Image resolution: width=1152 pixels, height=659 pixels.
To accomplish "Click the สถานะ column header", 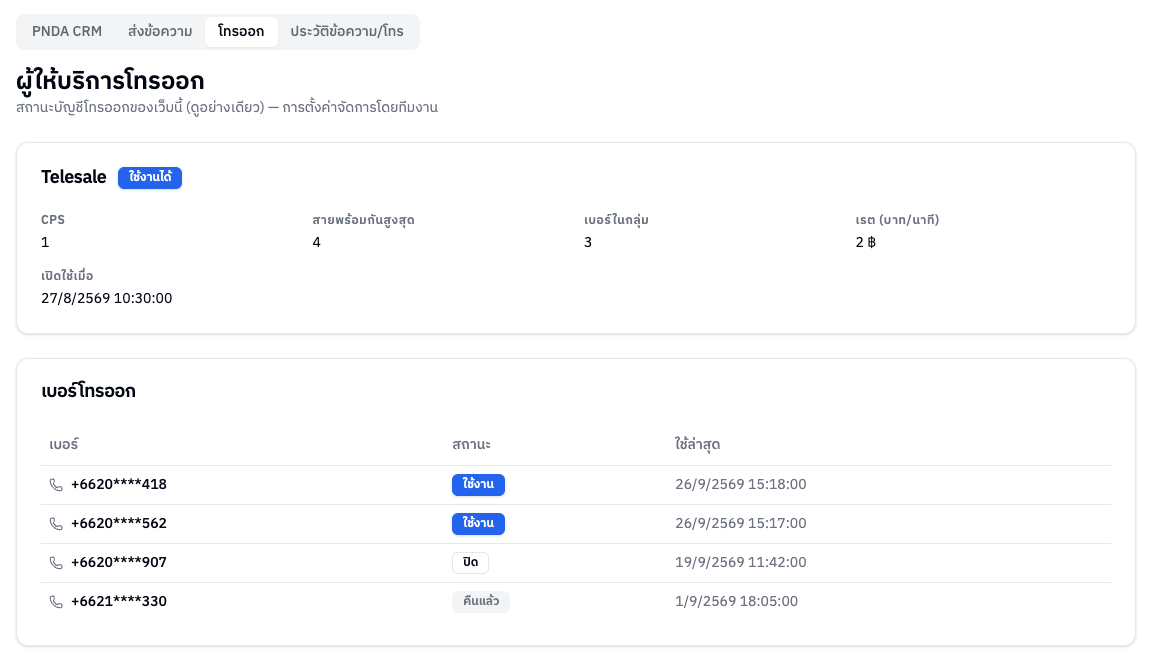I will [472, 444].
